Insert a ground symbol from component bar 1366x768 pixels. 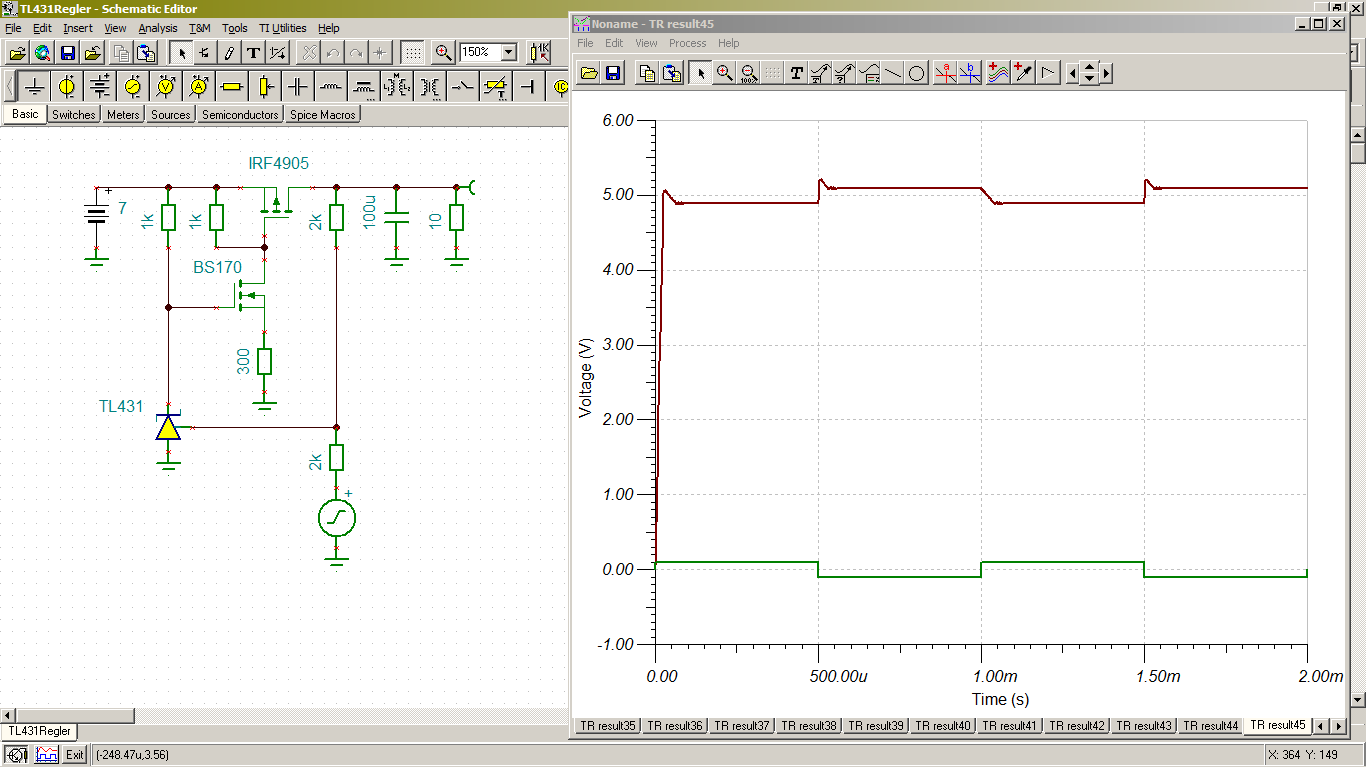pos(35,87)
